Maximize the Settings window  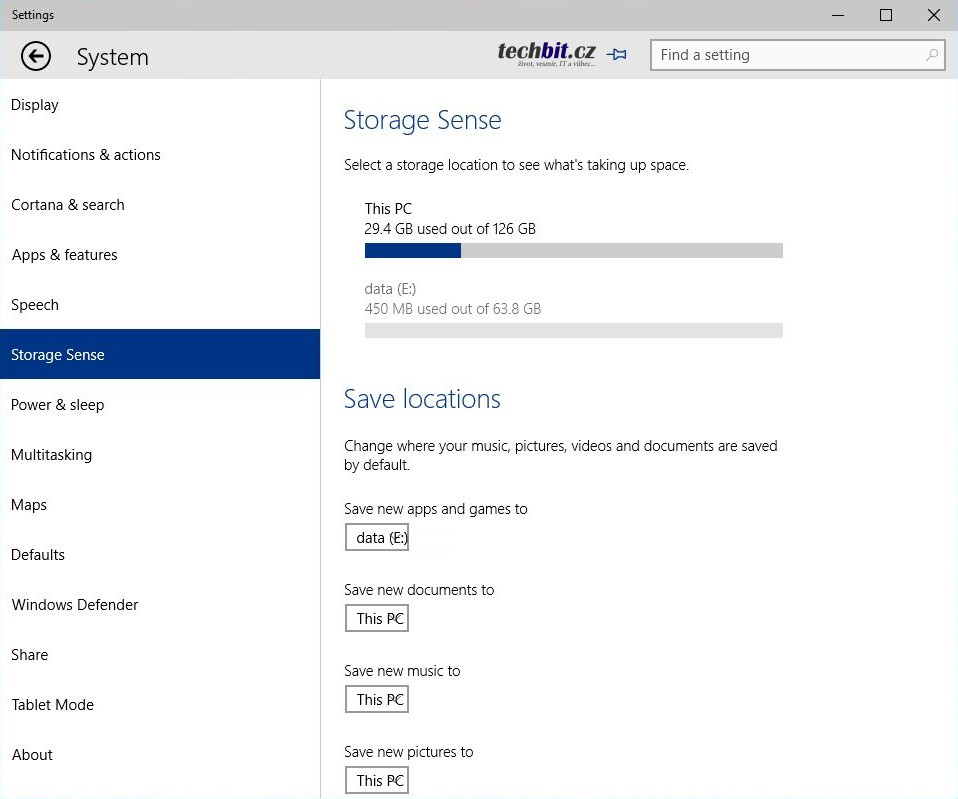[885, 15]
